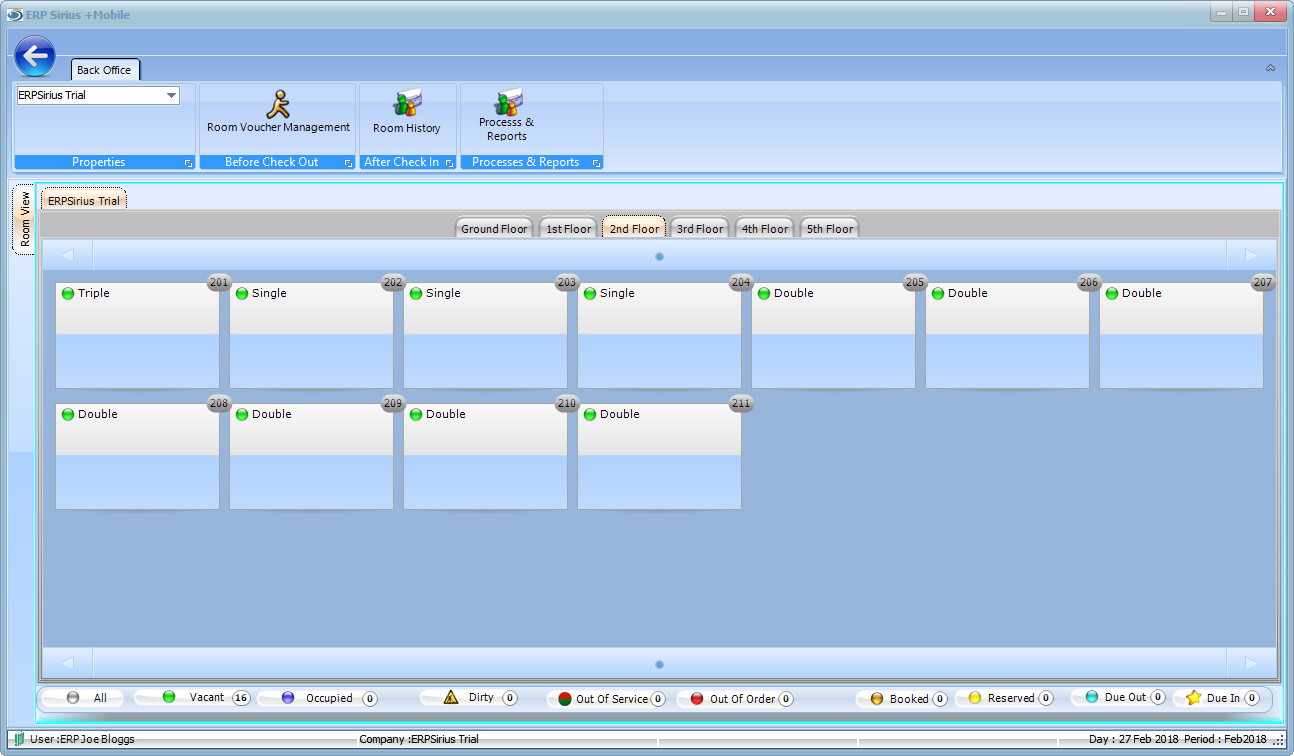The width and height of the screenshot is (1294, 756).
Task: Click the Due In star icon
Action: (x=1193, y=698)
